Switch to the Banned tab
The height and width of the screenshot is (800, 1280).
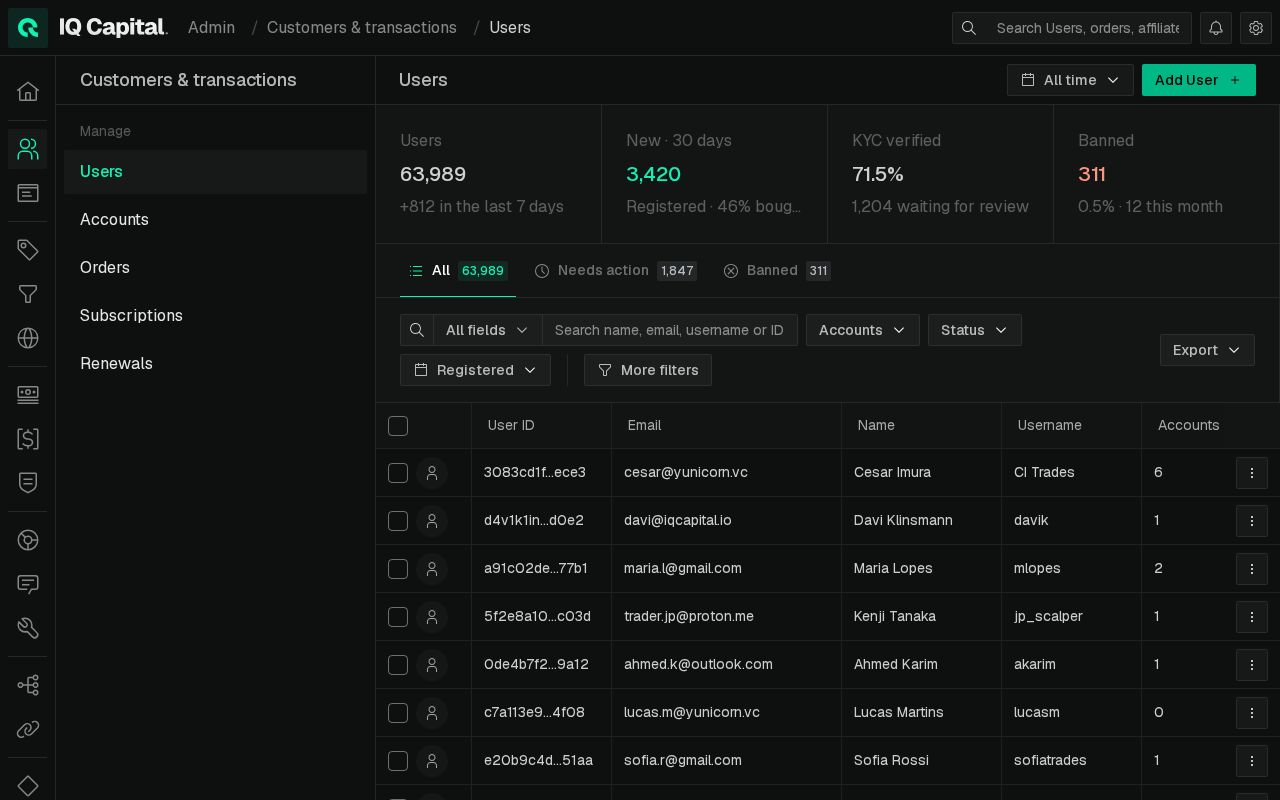tap(777, 271)
